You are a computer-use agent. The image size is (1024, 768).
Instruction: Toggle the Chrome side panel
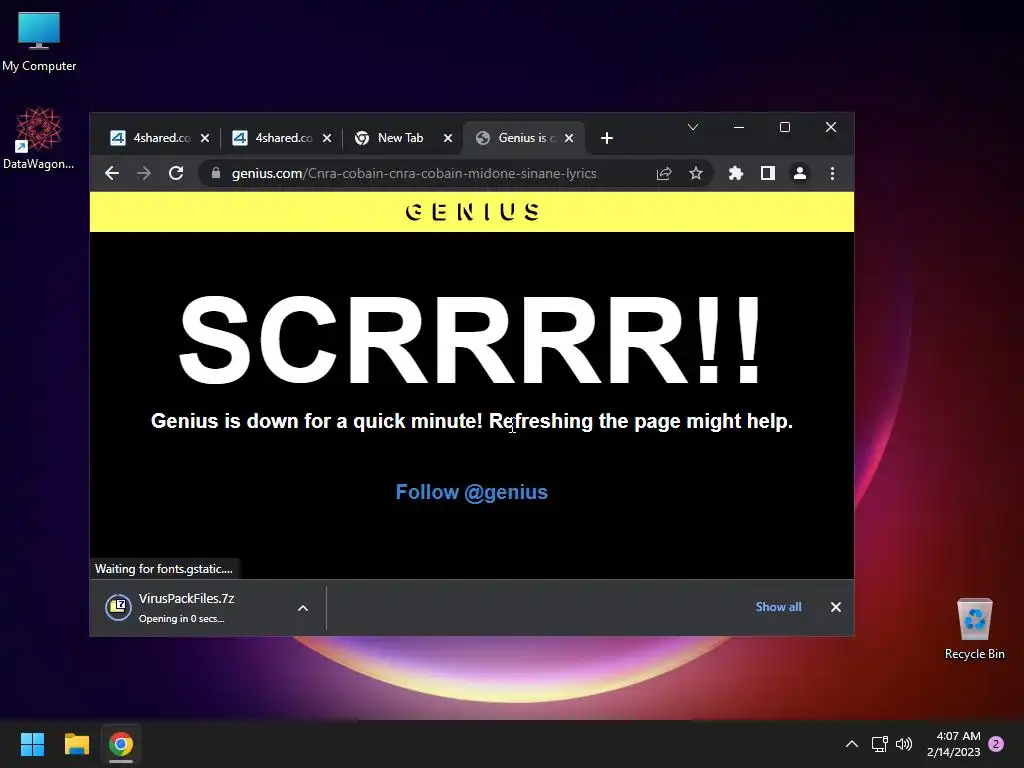(x=767, y=173)
